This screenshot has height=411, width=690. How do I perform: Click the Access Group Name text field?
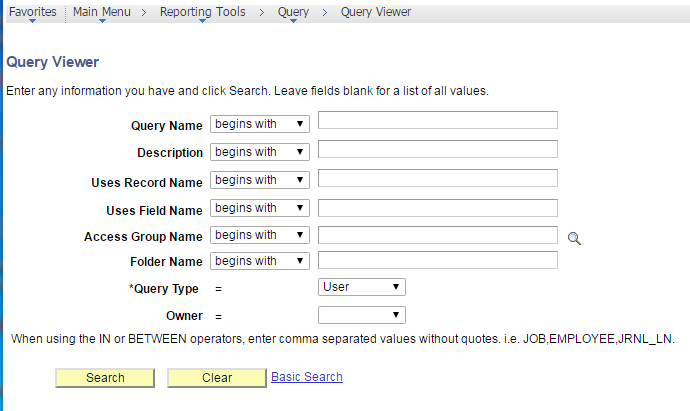438,235
